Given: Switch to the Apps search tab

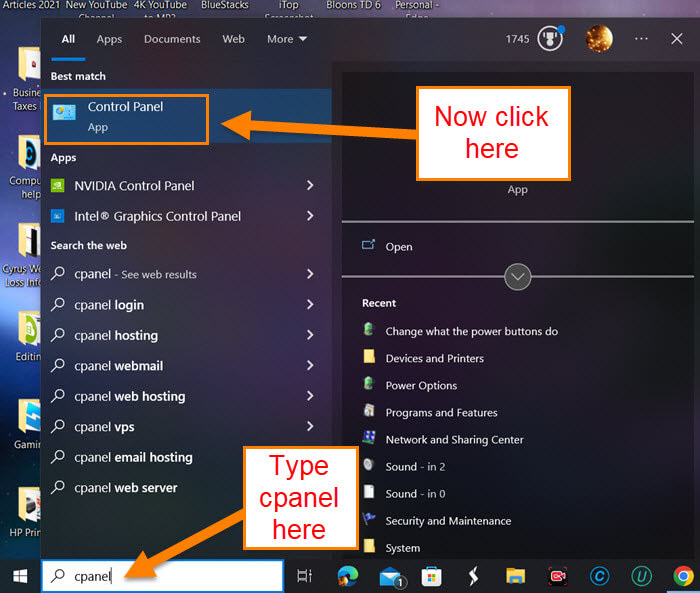Looking at the screenshot, I should [109, 39].
